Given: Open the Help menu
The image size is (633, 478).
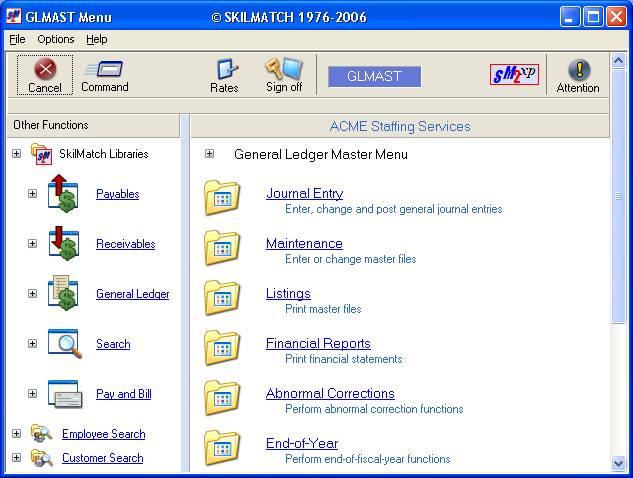Looking at the screenshot, I should click(96, 39).
